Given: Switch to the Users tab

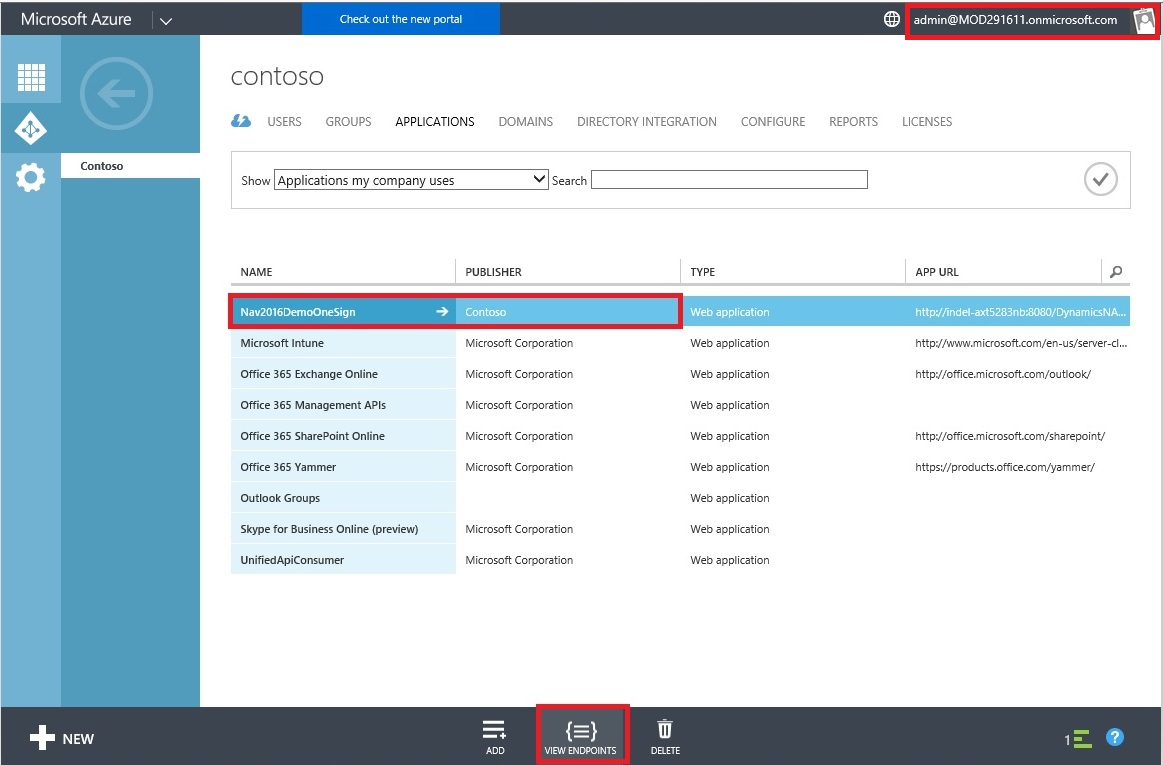Looking at the screenshot, I should (284, 122).
